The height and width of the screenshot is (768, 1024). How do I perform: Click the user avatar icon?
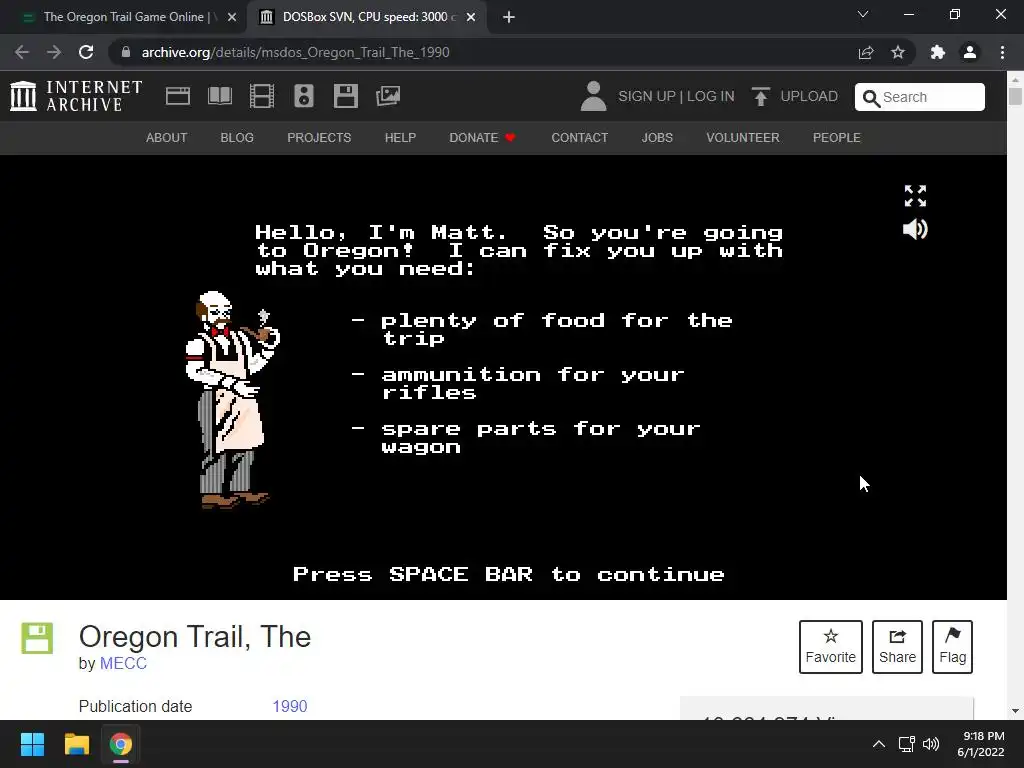tap(593, 96)
